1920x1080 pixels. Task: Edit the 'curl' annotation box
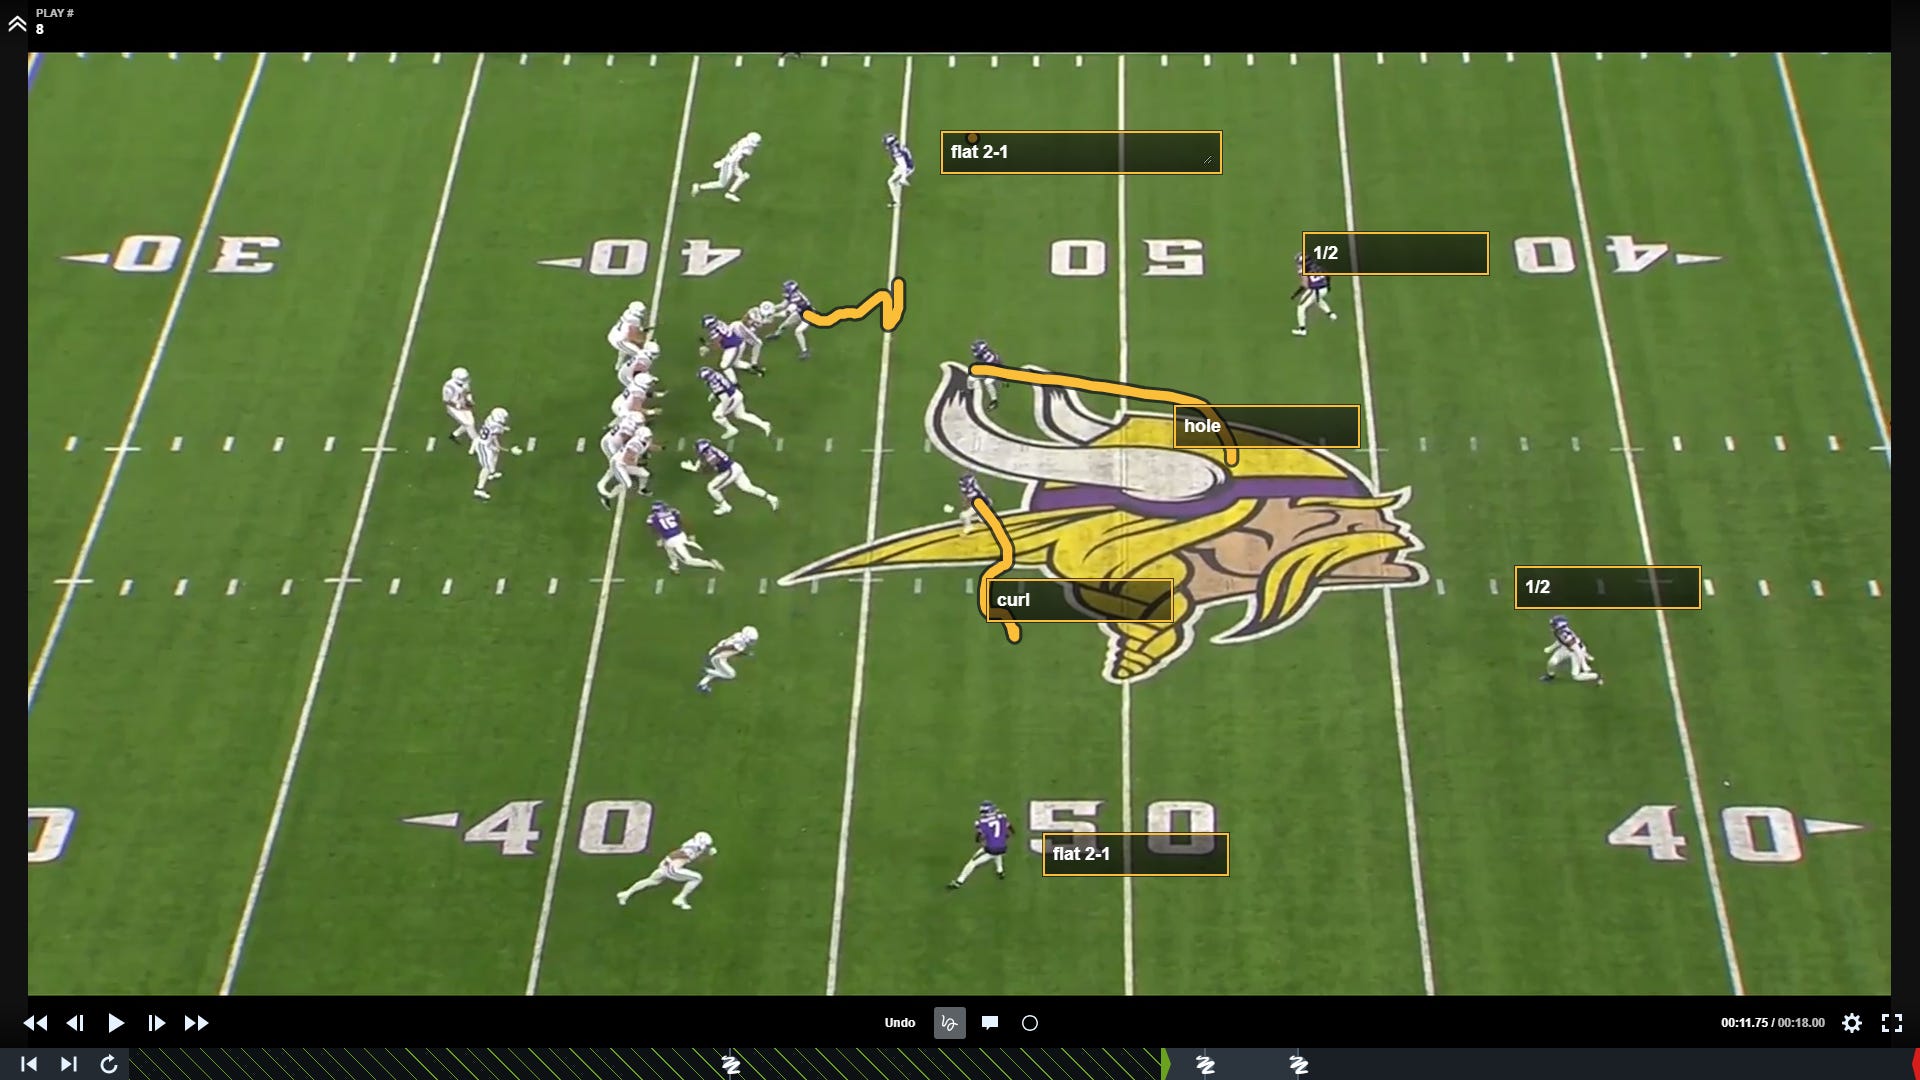(1080, 600)
